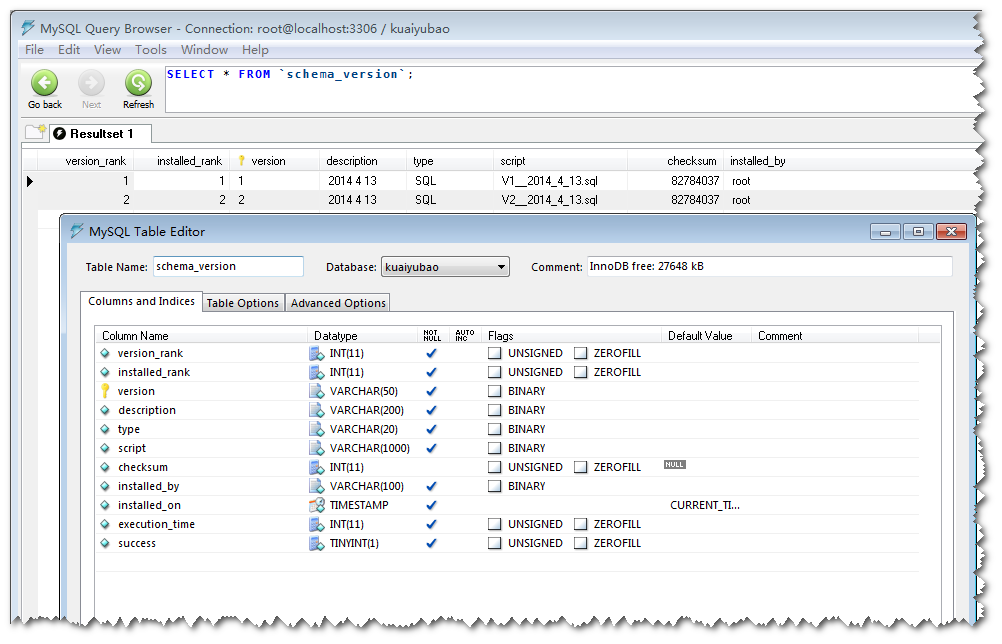Enable UNSIGNED flag for version_rank
Viewport: 1002px width, 644px height.
[x=495, y=353]
